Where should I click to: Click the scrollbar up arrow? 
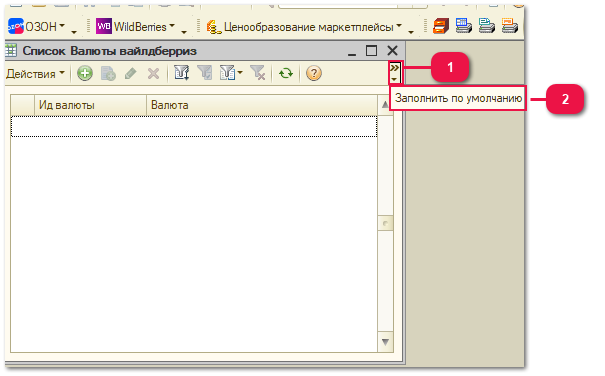[x=385, y=105]
